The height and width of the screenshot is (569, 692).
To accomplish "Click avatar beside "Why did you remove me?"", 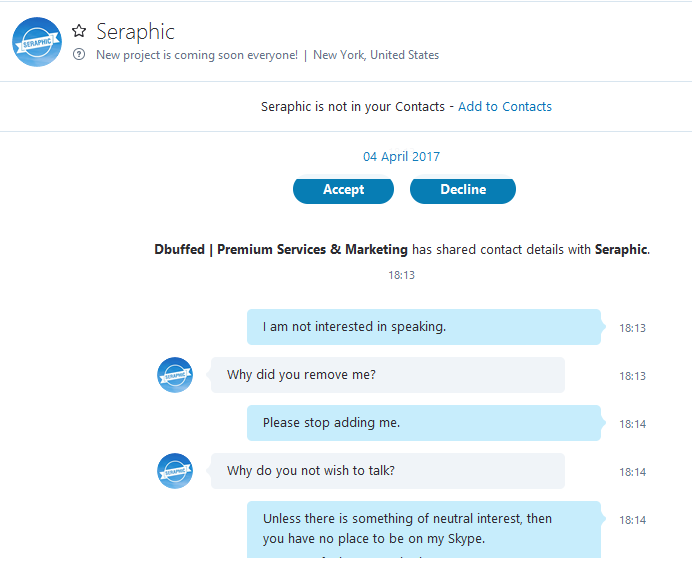I will 175,375.
